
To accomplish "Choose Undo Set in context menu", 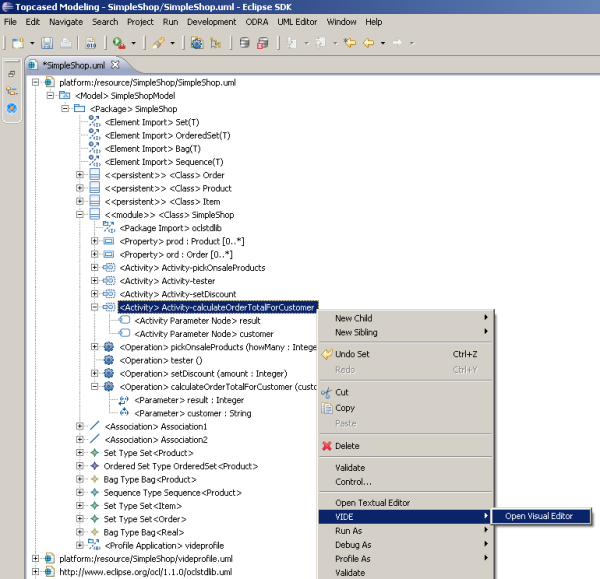I will pos(406,354).
